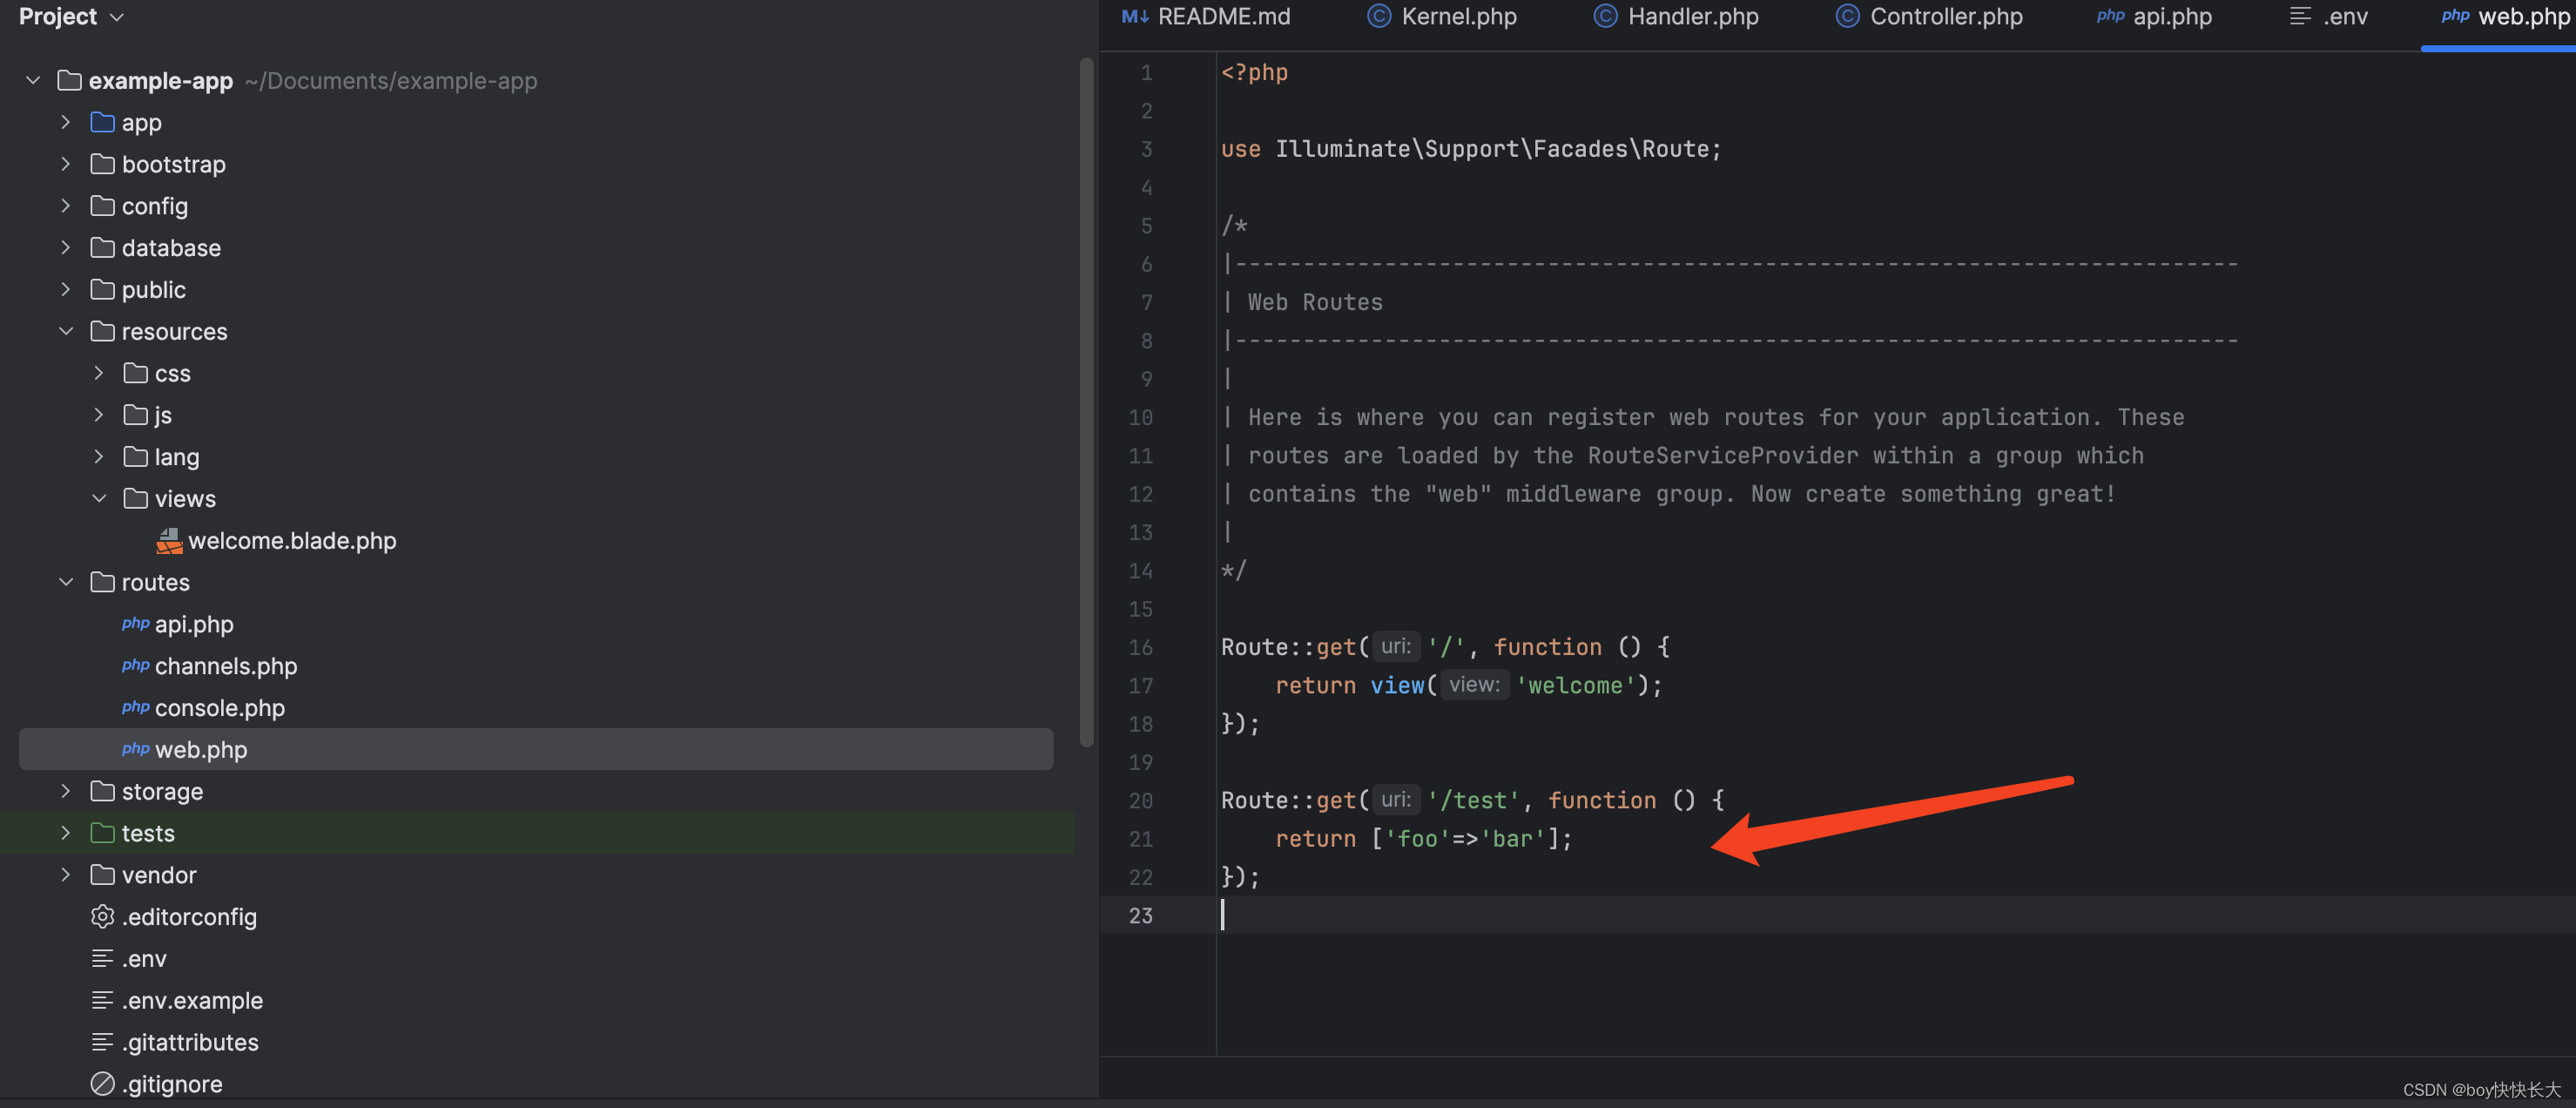Click the view function call on line 17
2576x1108 pixels.
click(1397, 686)
